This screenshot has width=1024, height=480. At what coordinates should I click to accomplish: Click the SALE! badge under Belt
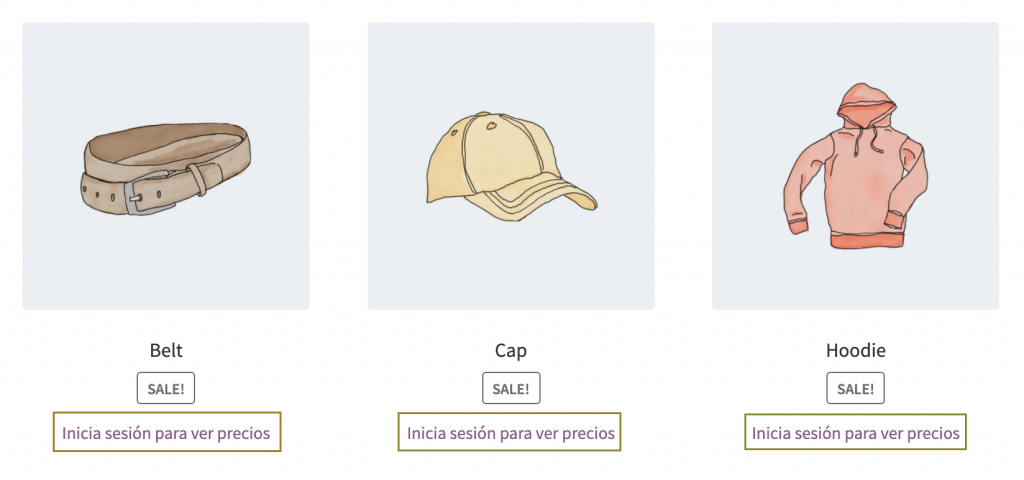click(166, 388)
